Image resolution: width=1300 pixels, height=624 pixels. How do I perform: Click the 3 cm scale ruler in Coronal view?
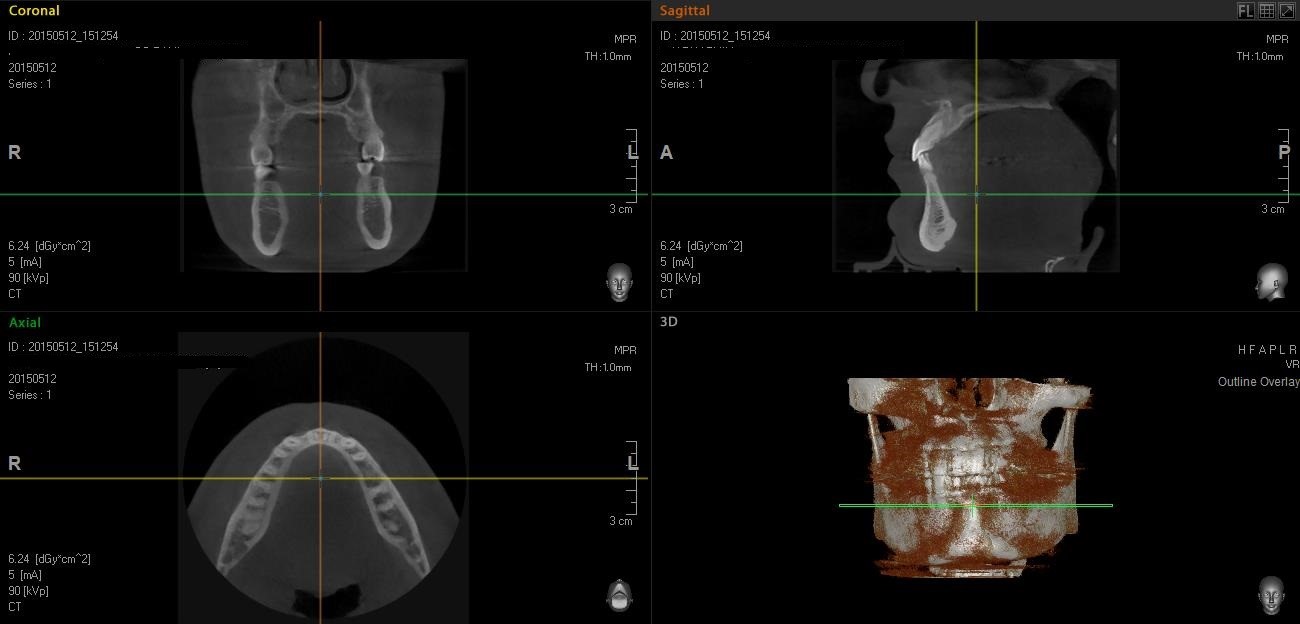(x=630, y=170)
